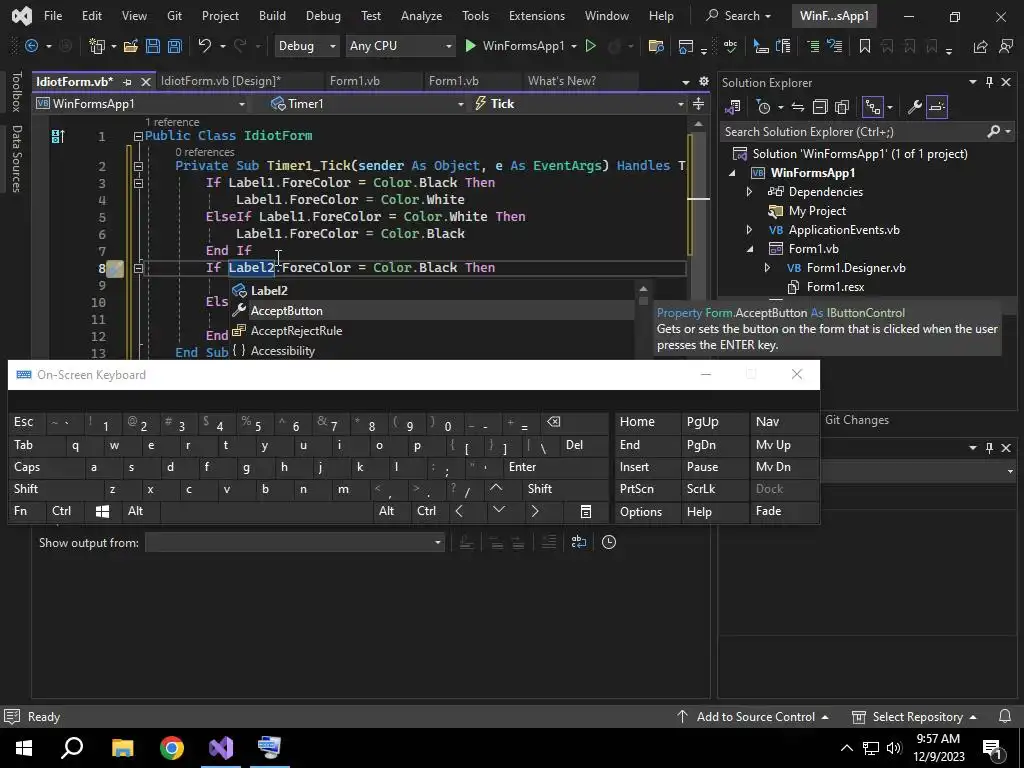Collapse All in Solution Explorer
The image size is (1024, 768).
(x=820, y=107)
